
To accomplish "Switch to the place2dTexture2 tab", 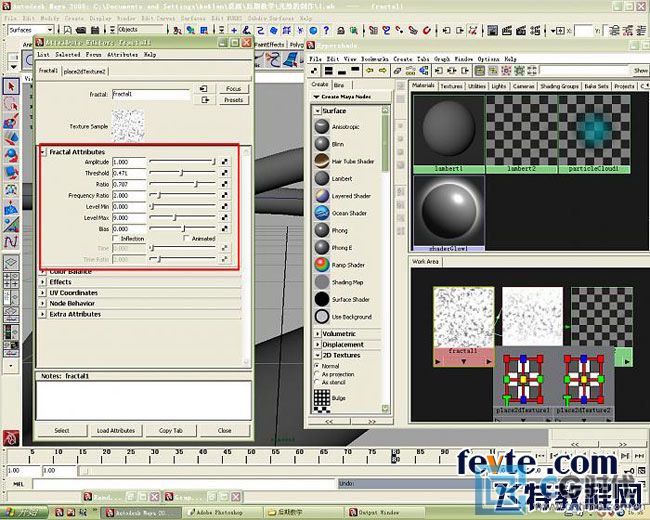I will [83, 72].
